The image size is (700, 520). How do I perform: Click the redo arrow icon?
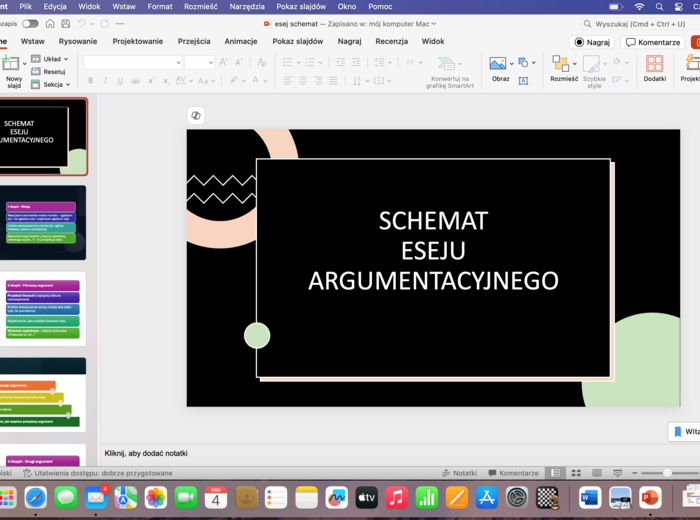coord(104,24)
